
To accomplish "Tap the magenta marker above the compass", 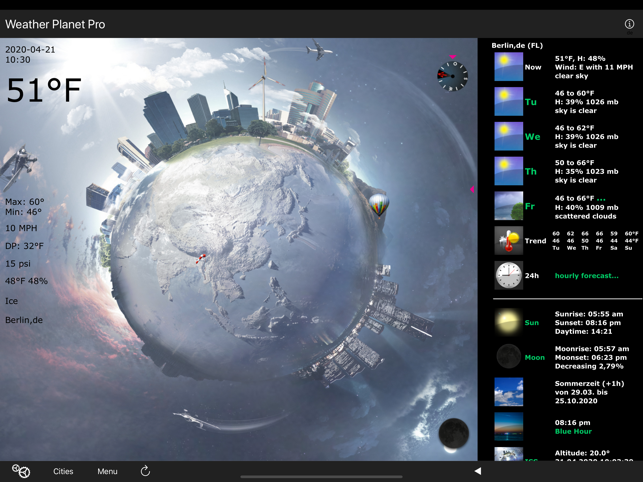I will 452,57.
